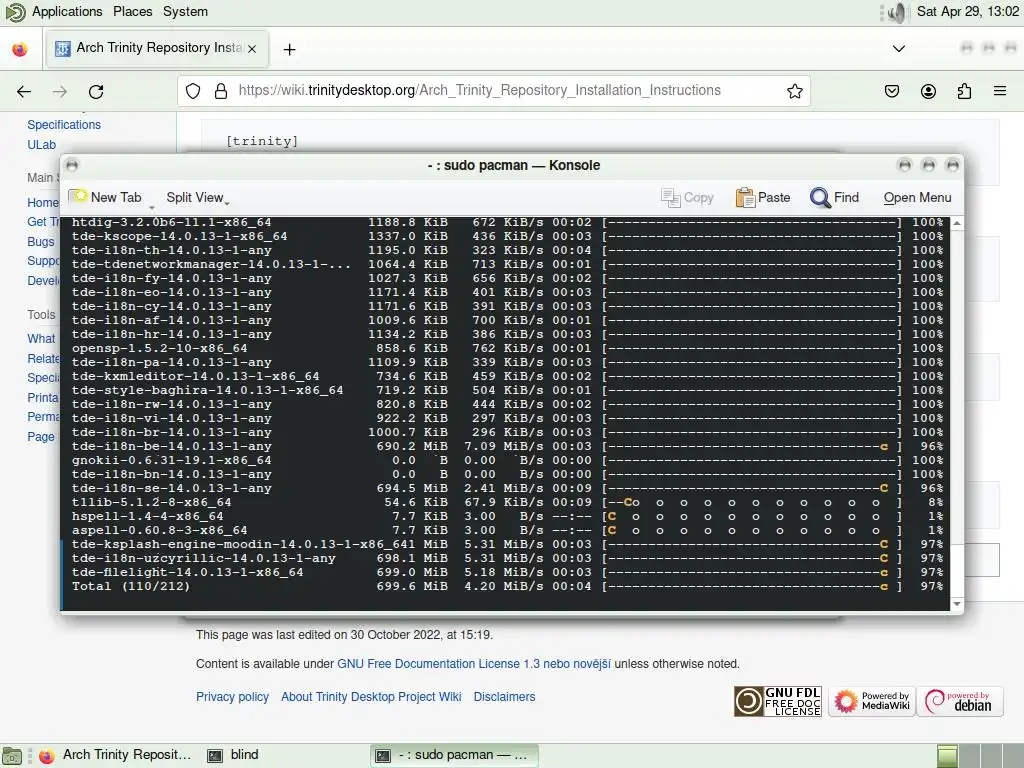Open the Pocket save icon
This screenshot has height=768, width=1024.
coord(891,91)
